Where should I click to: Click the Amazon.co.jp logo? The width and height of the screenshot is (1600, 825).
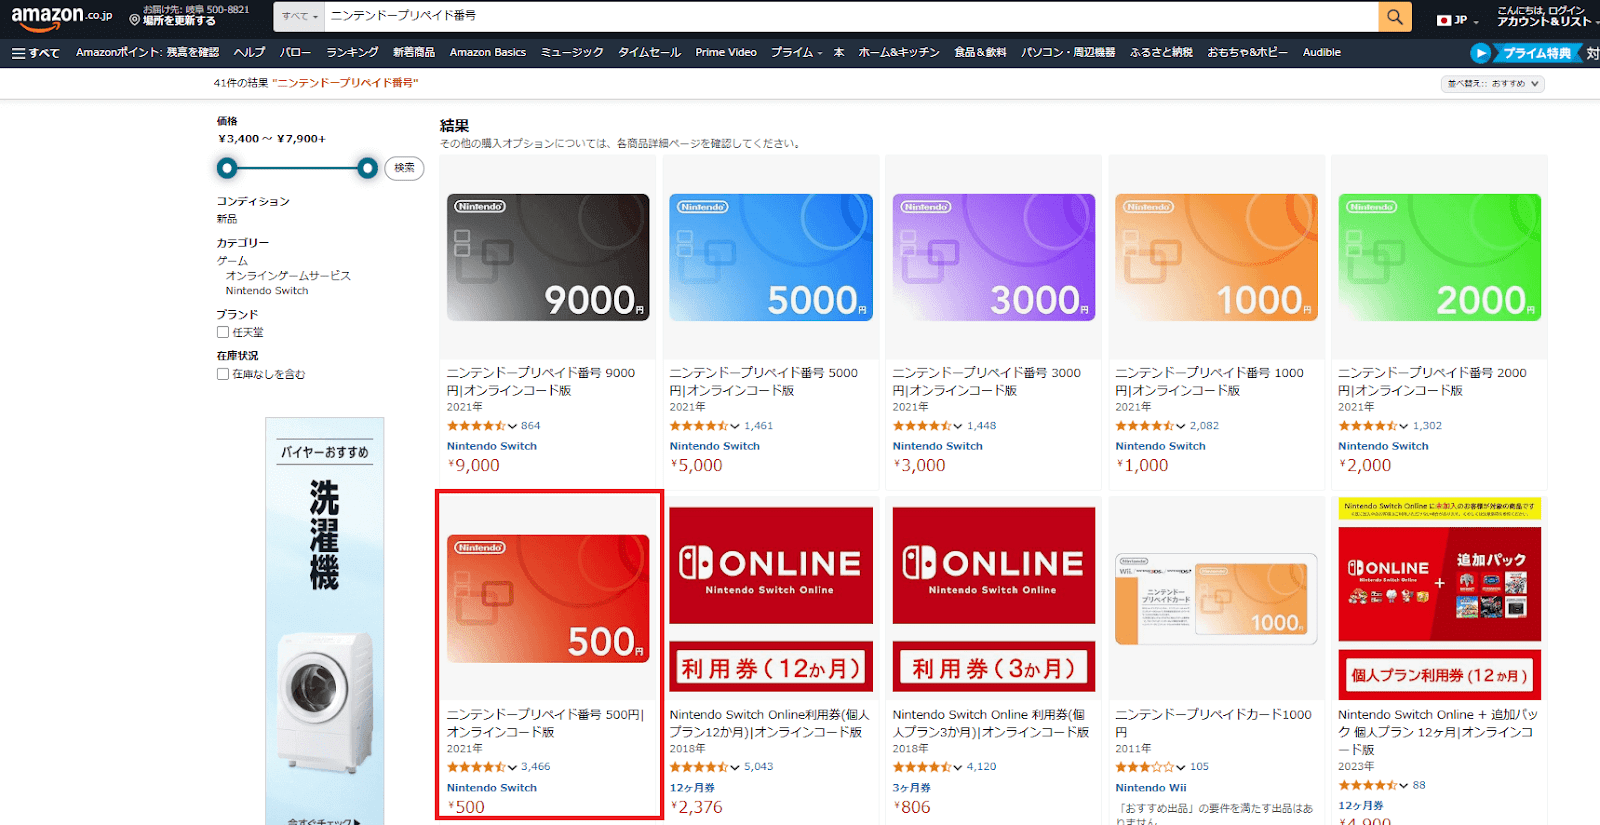(x=62, y=17)
